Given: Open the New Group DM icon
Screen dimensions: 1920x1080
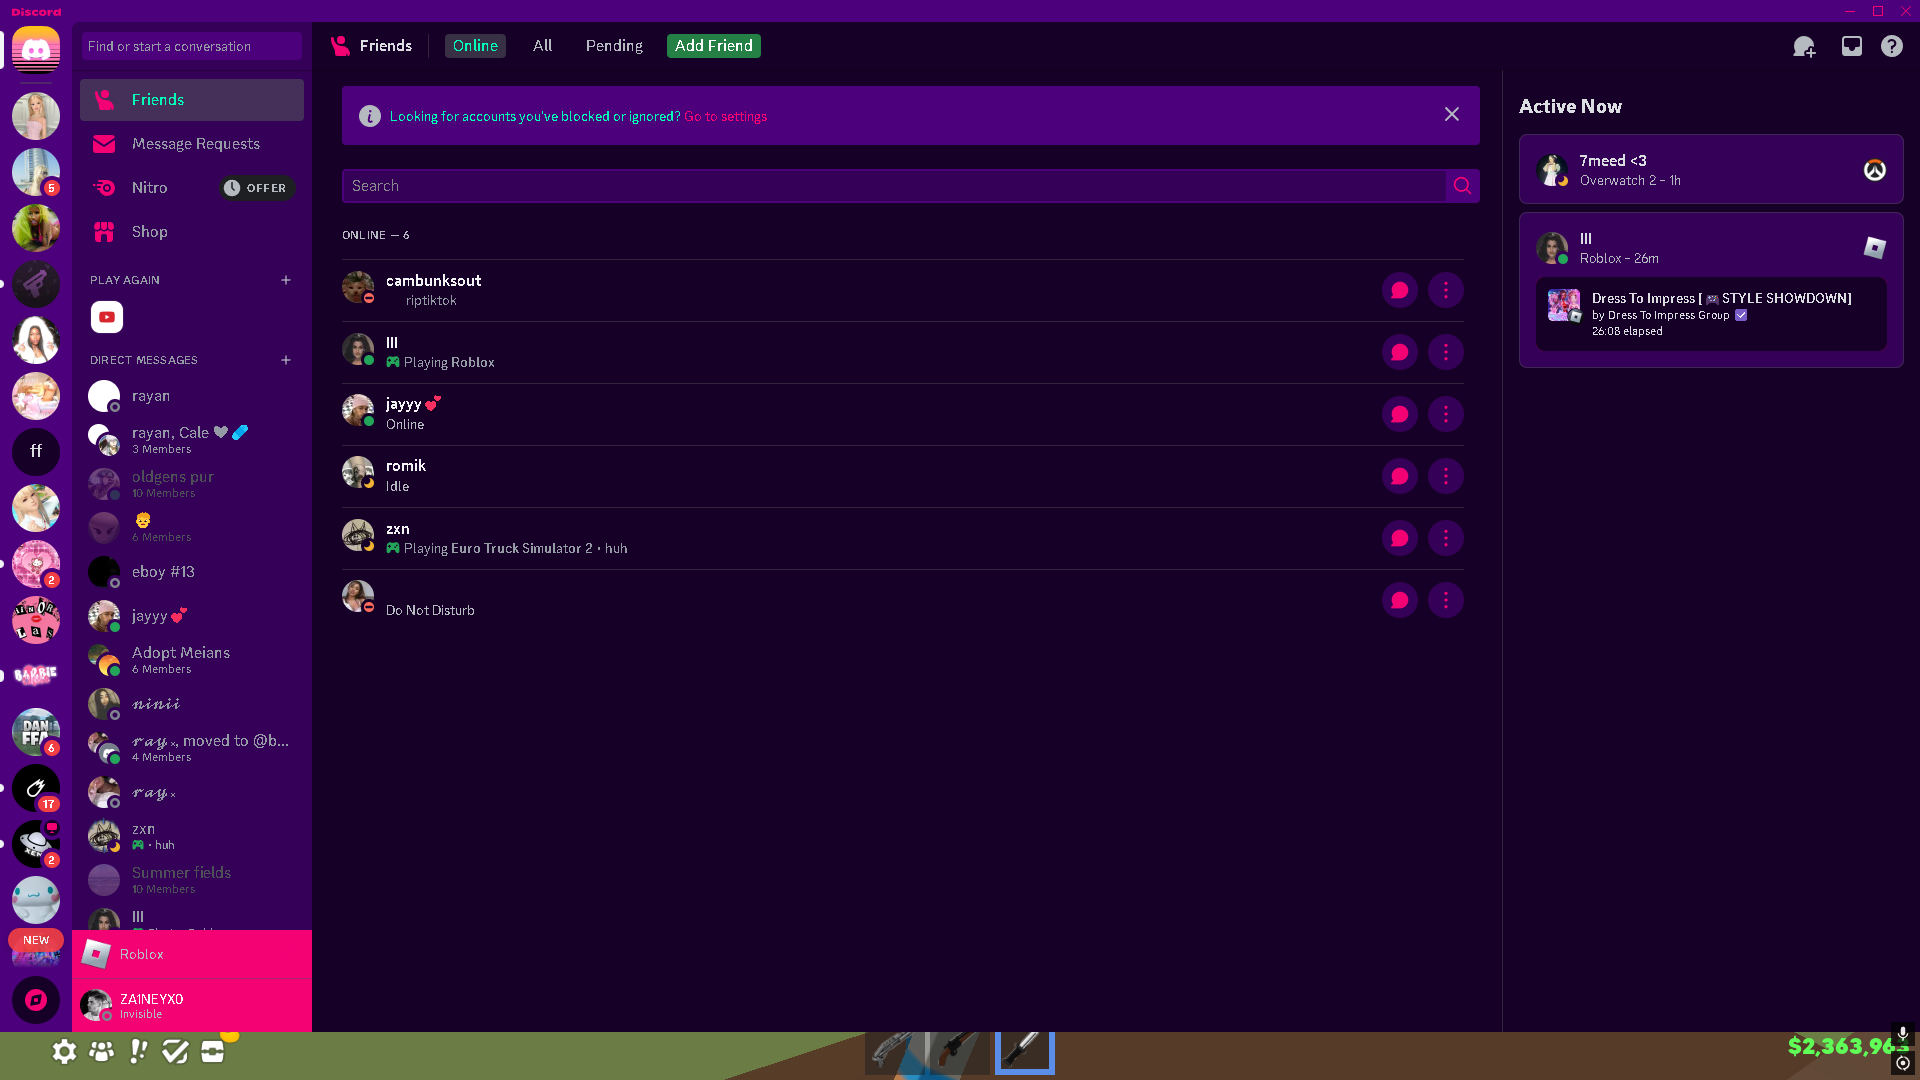Looking at the screenshot, I should coord(1804,47).
